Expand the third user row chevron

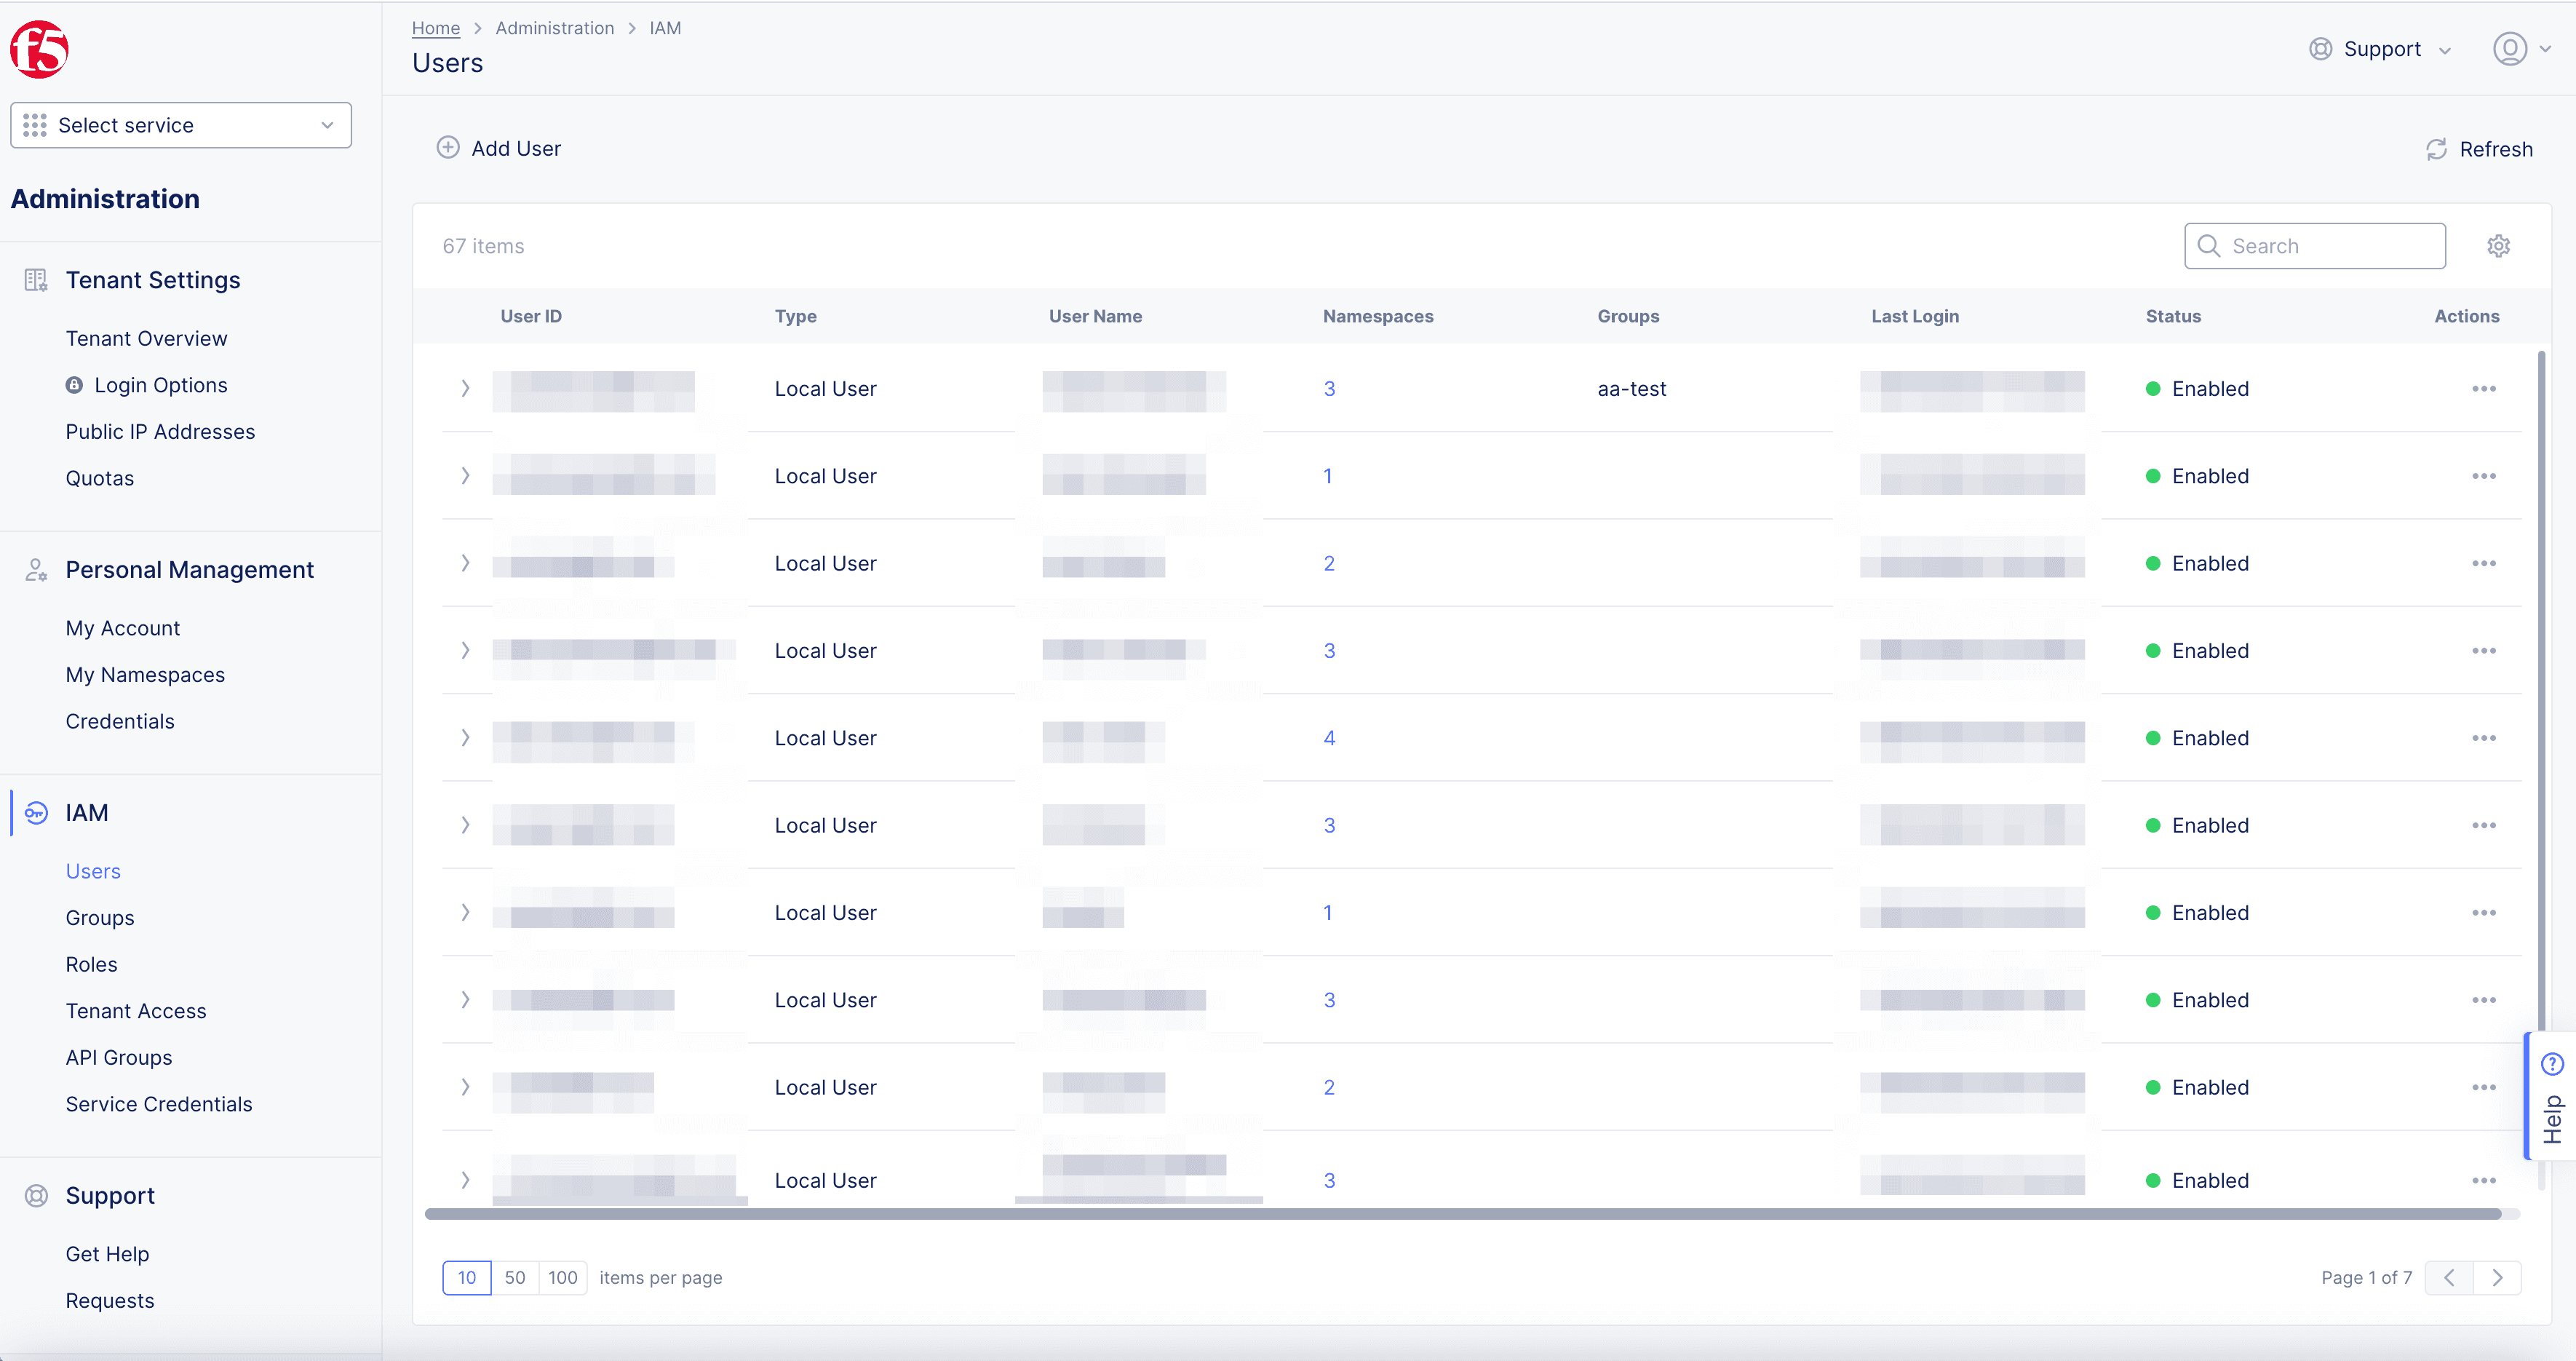pyautogui.click(x=465, y=562)
